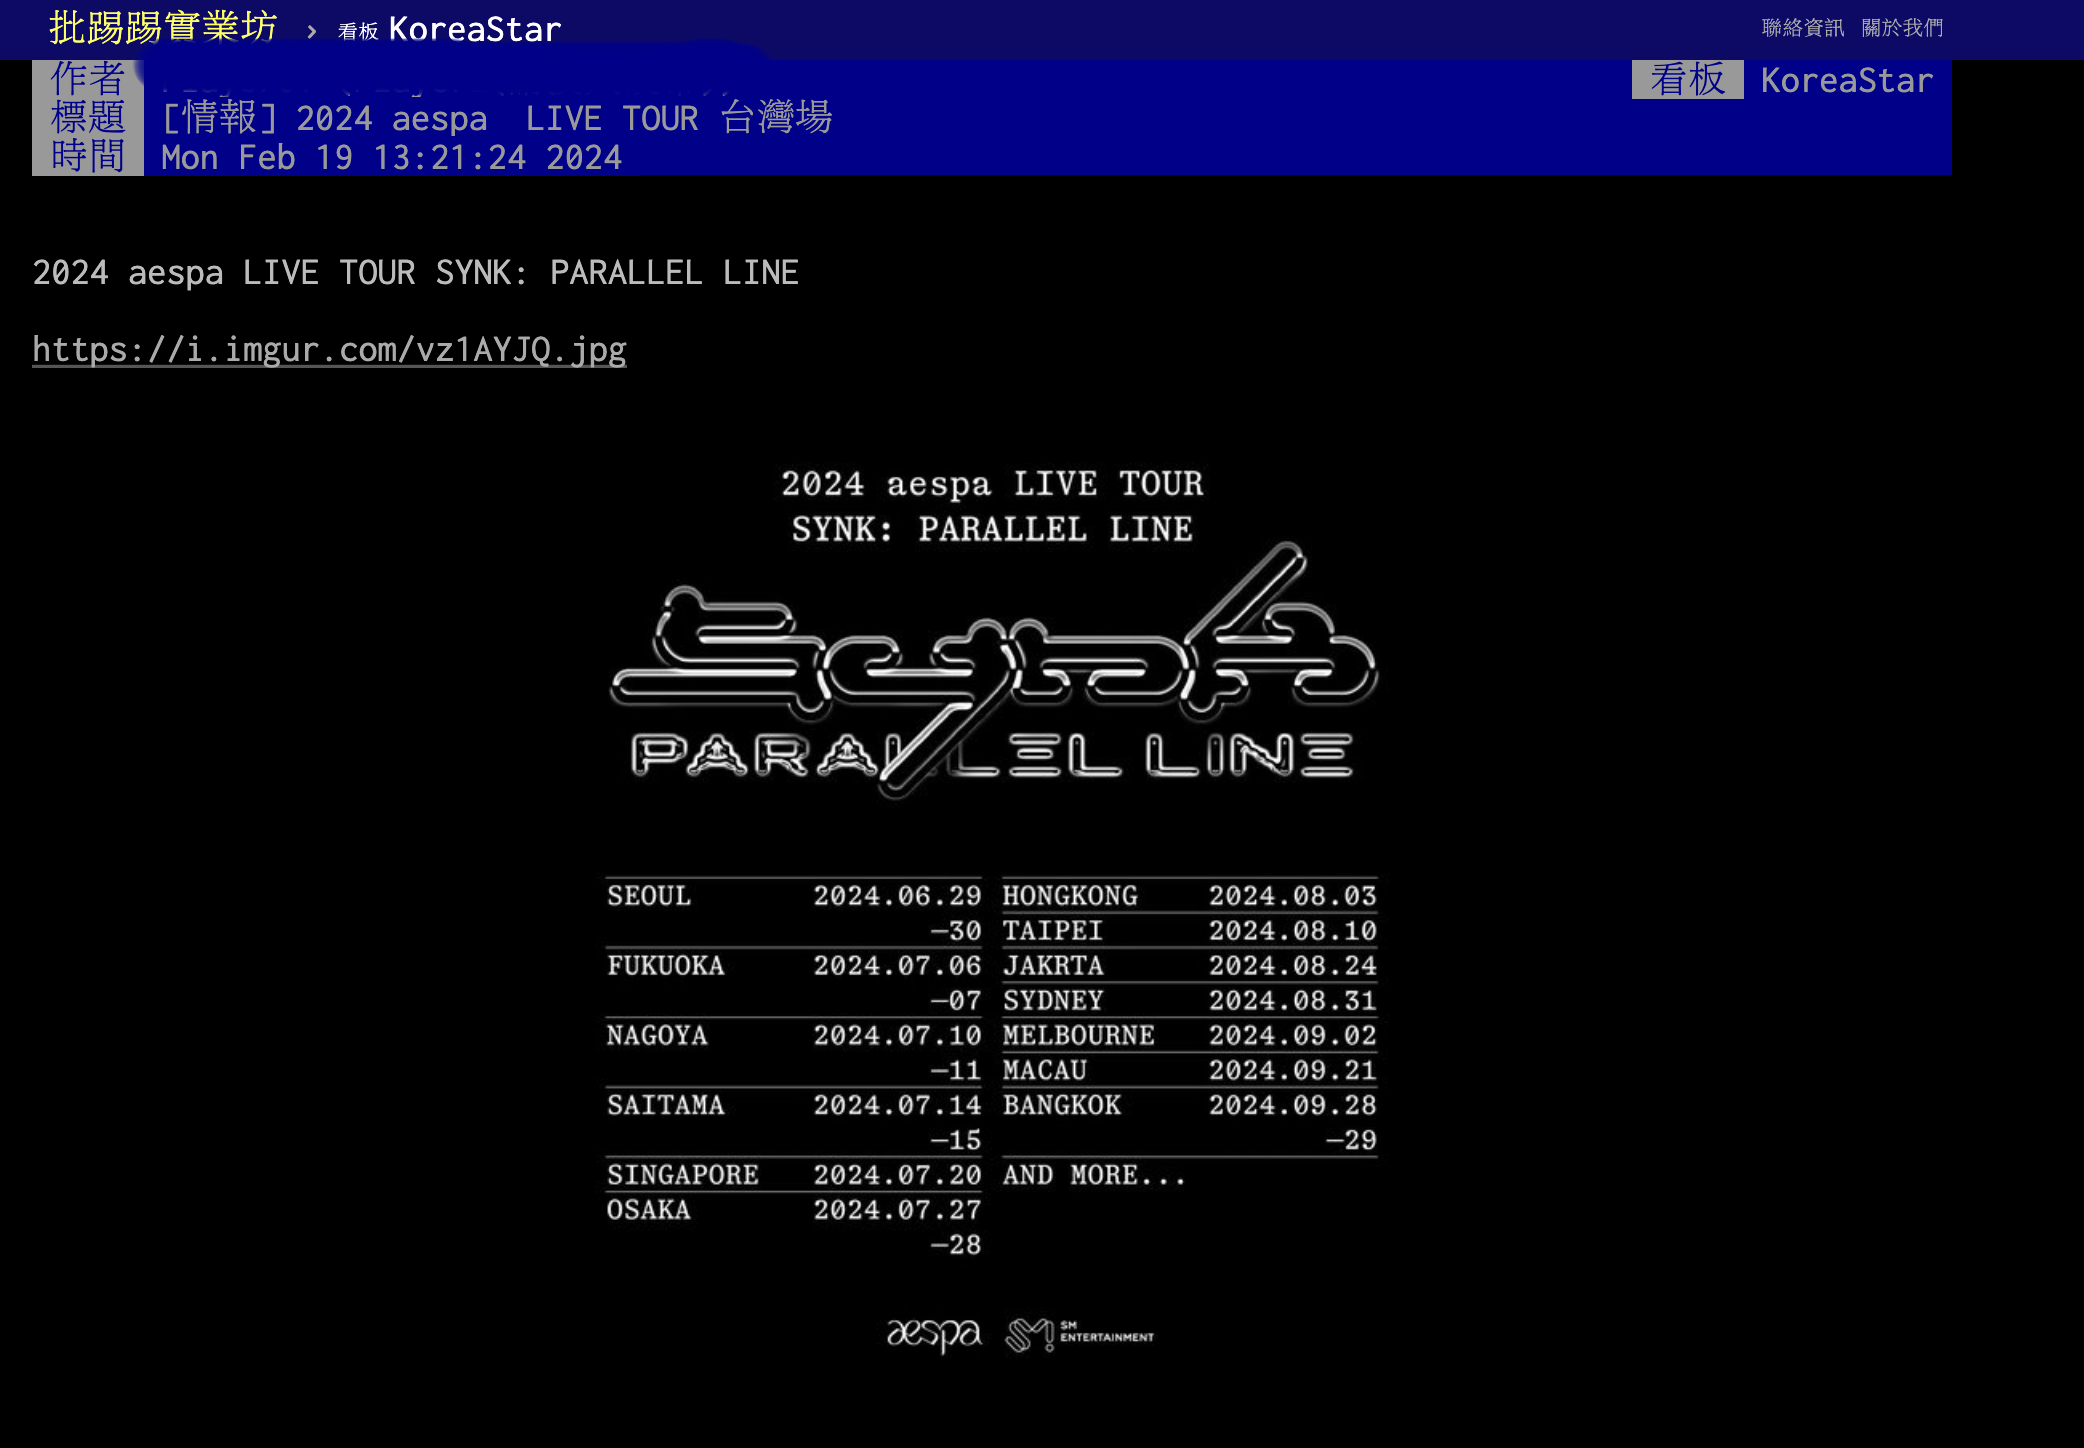Click the breadcrumb arrow separator
The height and width of the screenshot is (1448, 2084).
311,32
